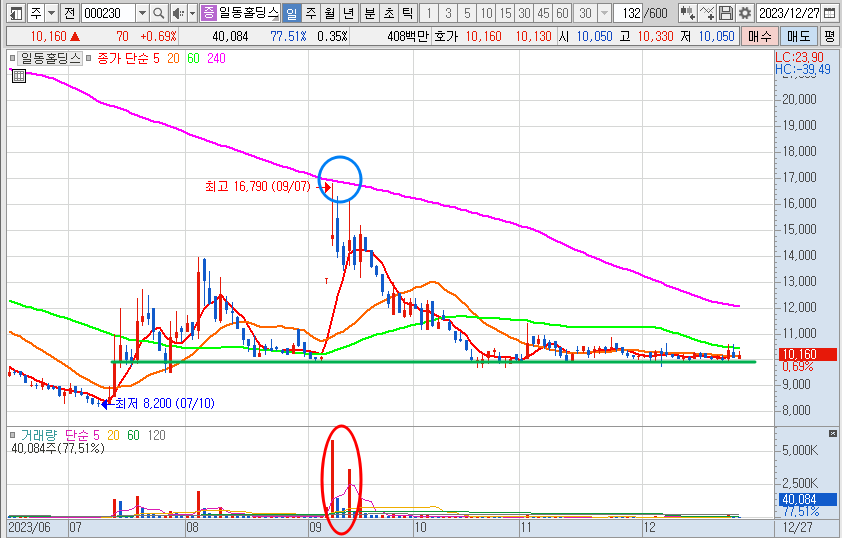Click the green 60 MA legend
Viewport: 842px width, 538px height.
[x=193, y=58]
